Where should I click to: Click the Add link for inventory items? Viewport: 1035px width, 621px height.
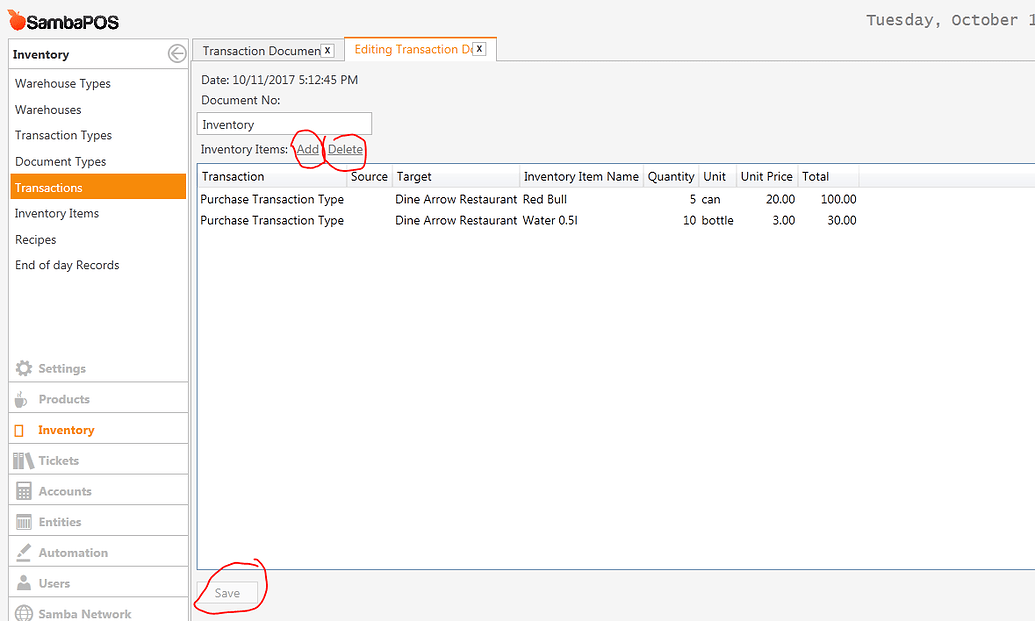(307, 148)
